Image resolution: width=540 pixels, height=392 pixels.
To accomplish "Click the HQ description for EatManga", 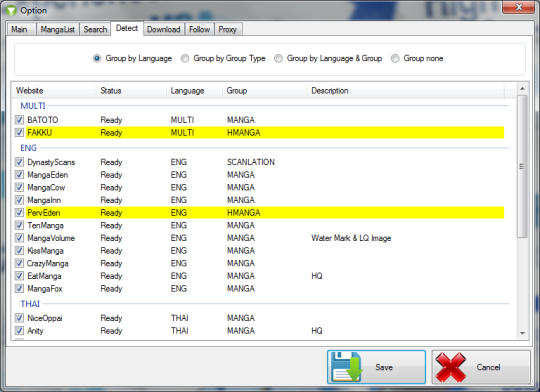I will click(317, 276).
